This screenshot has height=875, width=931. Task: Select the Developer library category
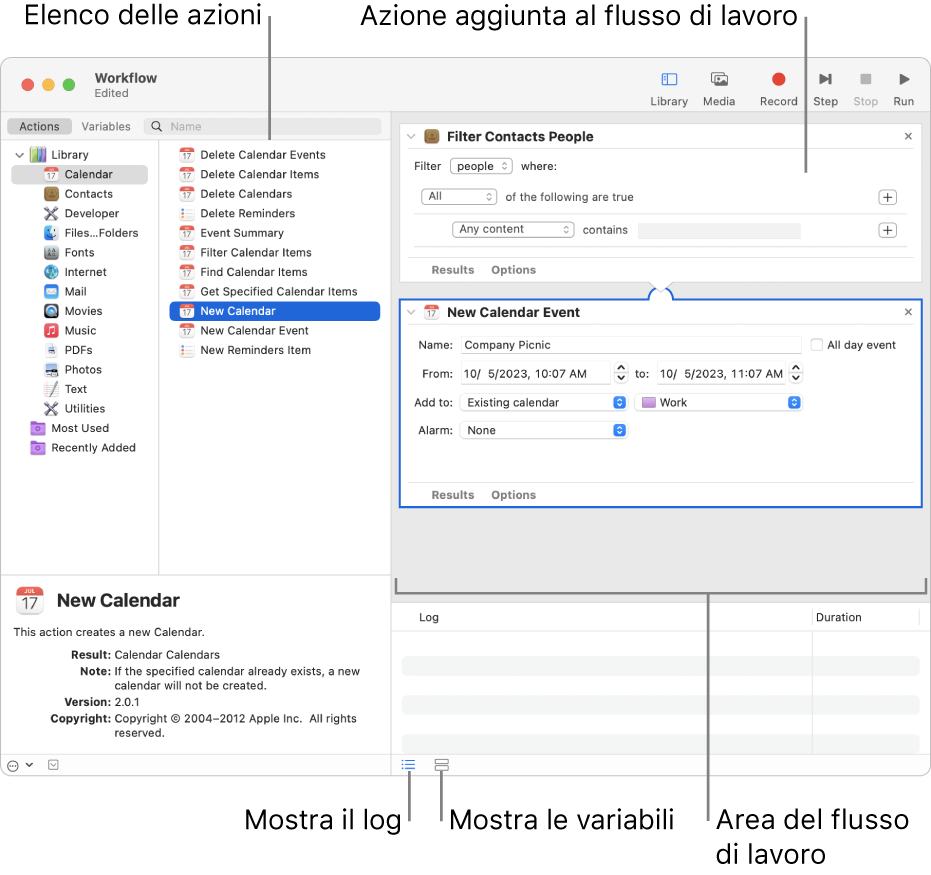[82, 214]
